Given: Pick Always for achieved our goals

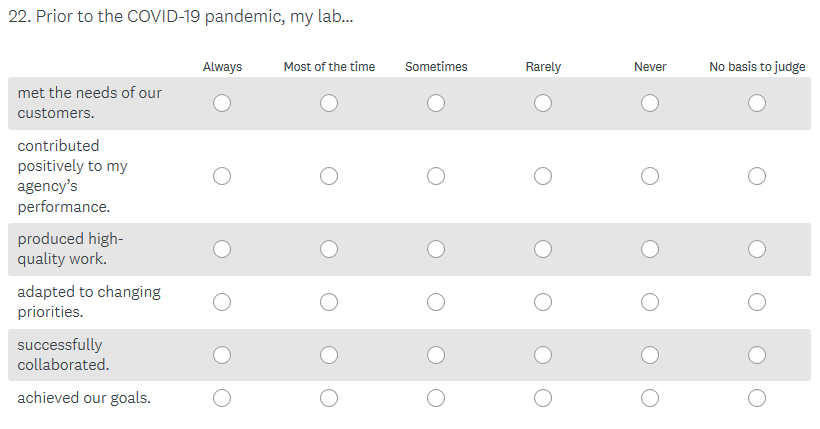Looking at the screenshot, I should click(222, 398).
